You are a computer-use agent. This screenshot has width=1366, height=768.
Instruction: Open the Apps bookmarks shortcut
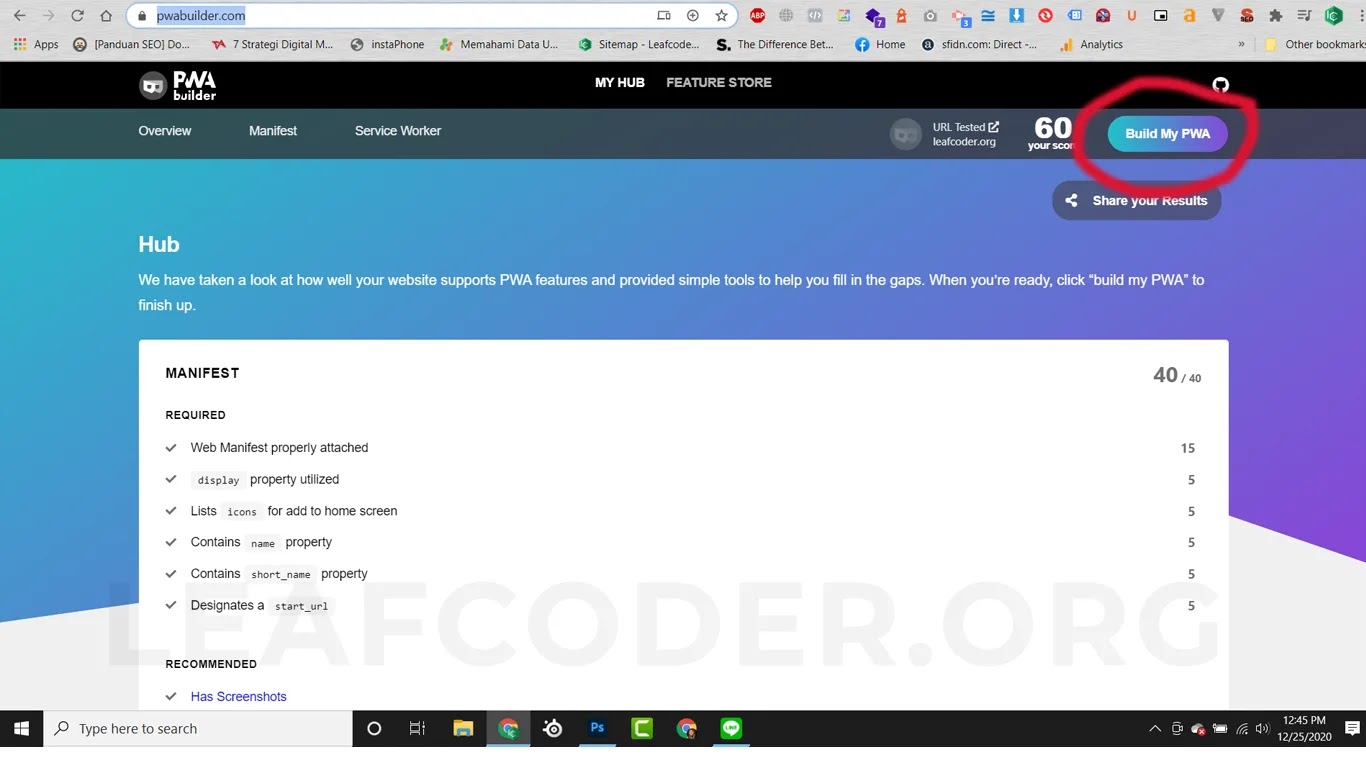pos(36,45)
